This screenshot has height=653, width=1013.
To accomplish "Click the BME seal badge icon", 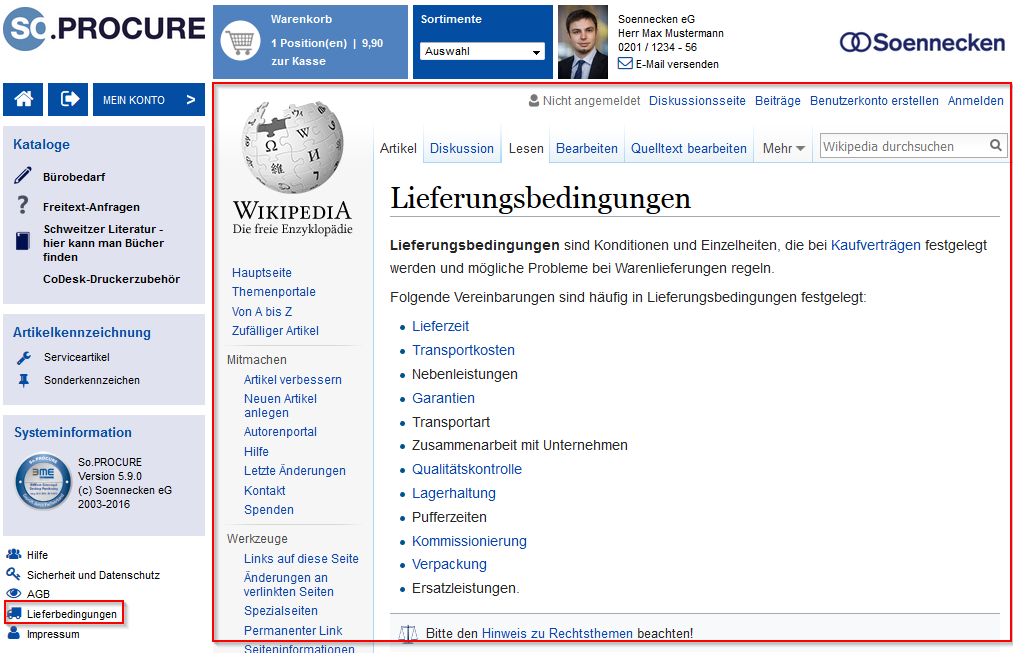I will pos(43,481).
